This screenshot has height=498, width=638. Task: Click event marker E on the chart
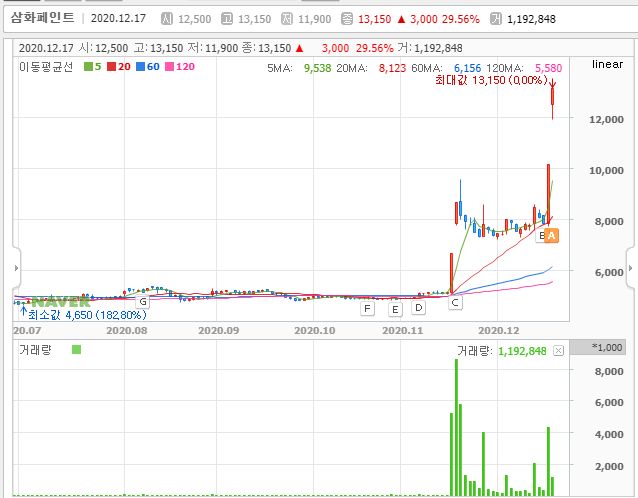[x=395, y=310]
